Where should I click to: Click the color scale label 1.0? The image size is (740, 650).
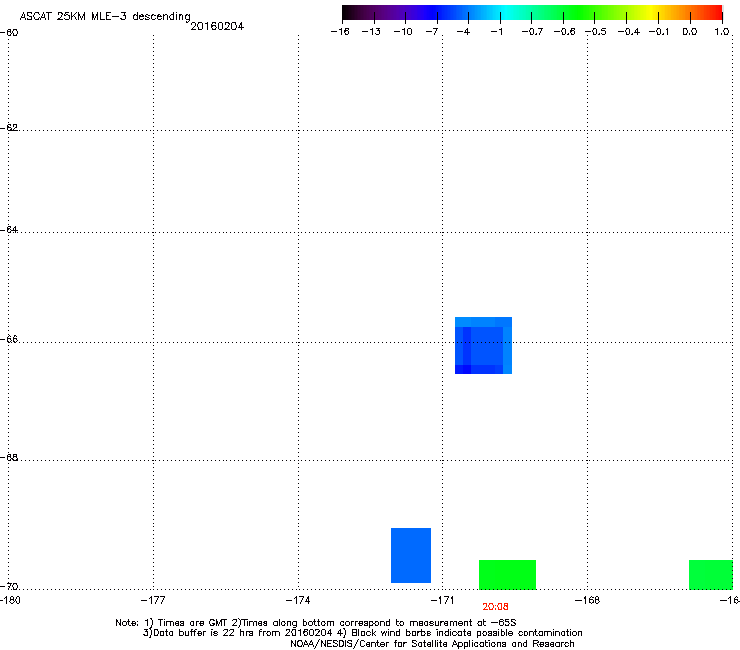tap(722, 32)
